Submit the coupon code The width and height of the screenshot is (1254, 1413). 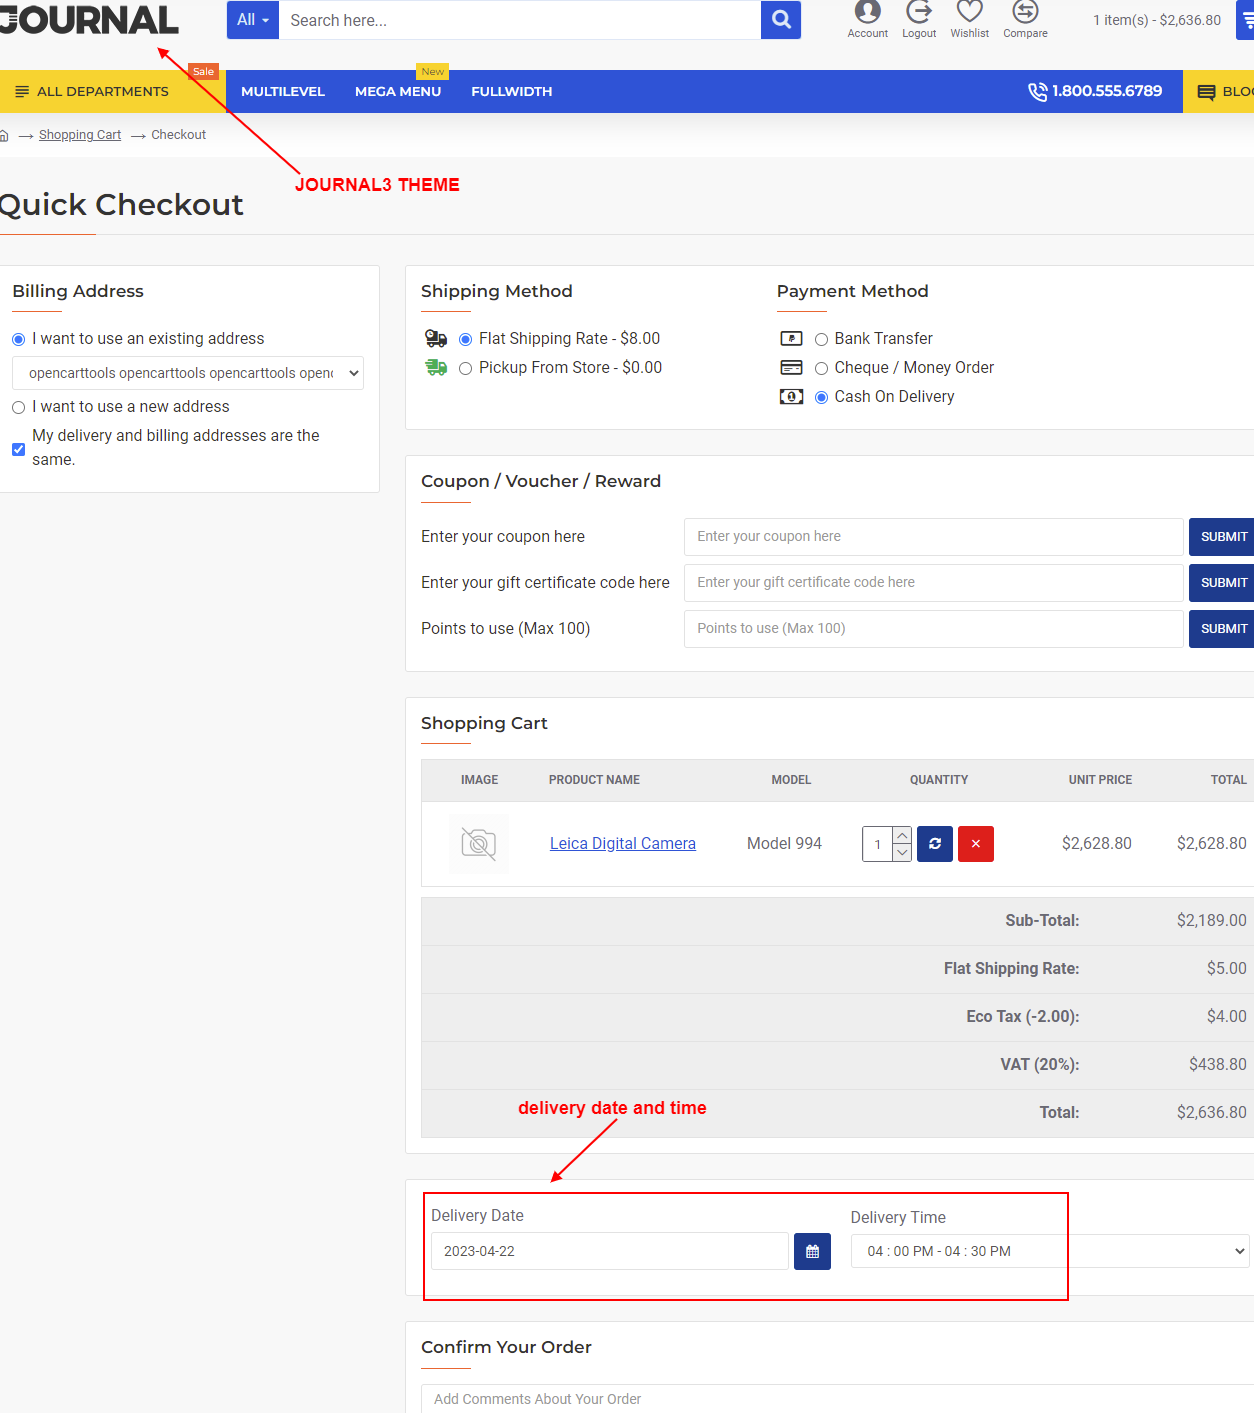click(x=1223, y=537)
